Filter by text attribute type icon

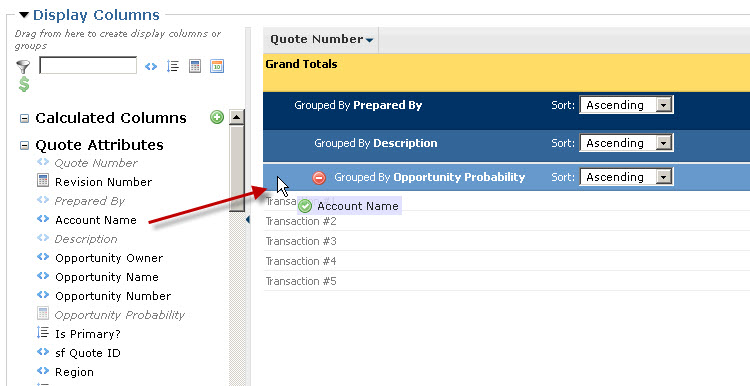click(x=151, y=66)
